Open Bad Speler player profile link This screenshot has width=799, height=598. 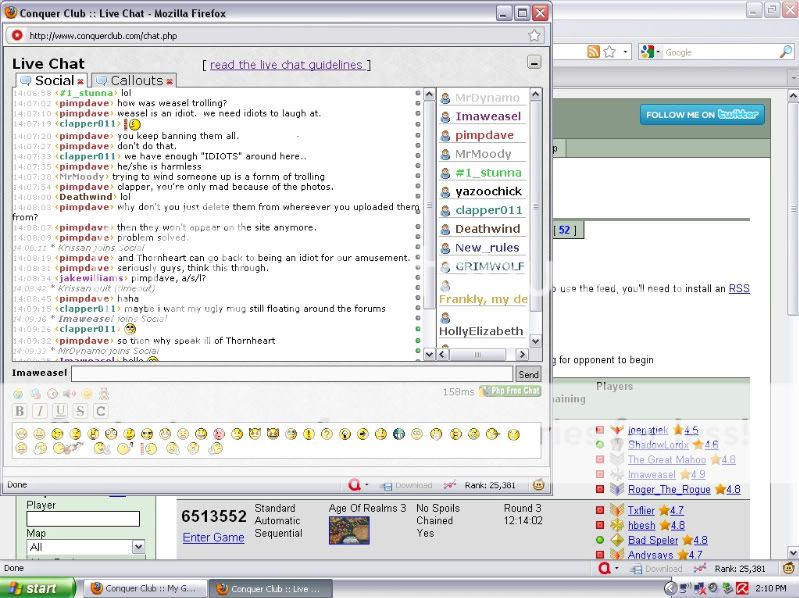653,540
